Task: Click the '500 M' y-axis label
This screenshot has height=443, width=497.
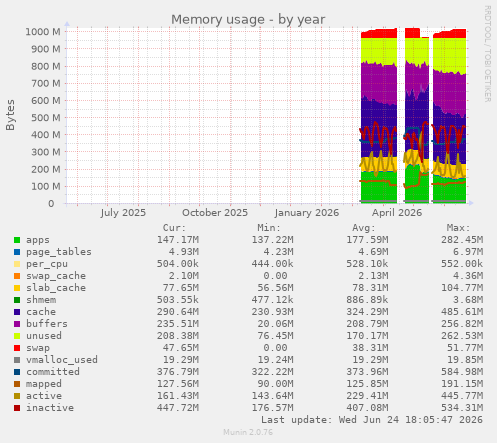Action: tap(46, 118)
